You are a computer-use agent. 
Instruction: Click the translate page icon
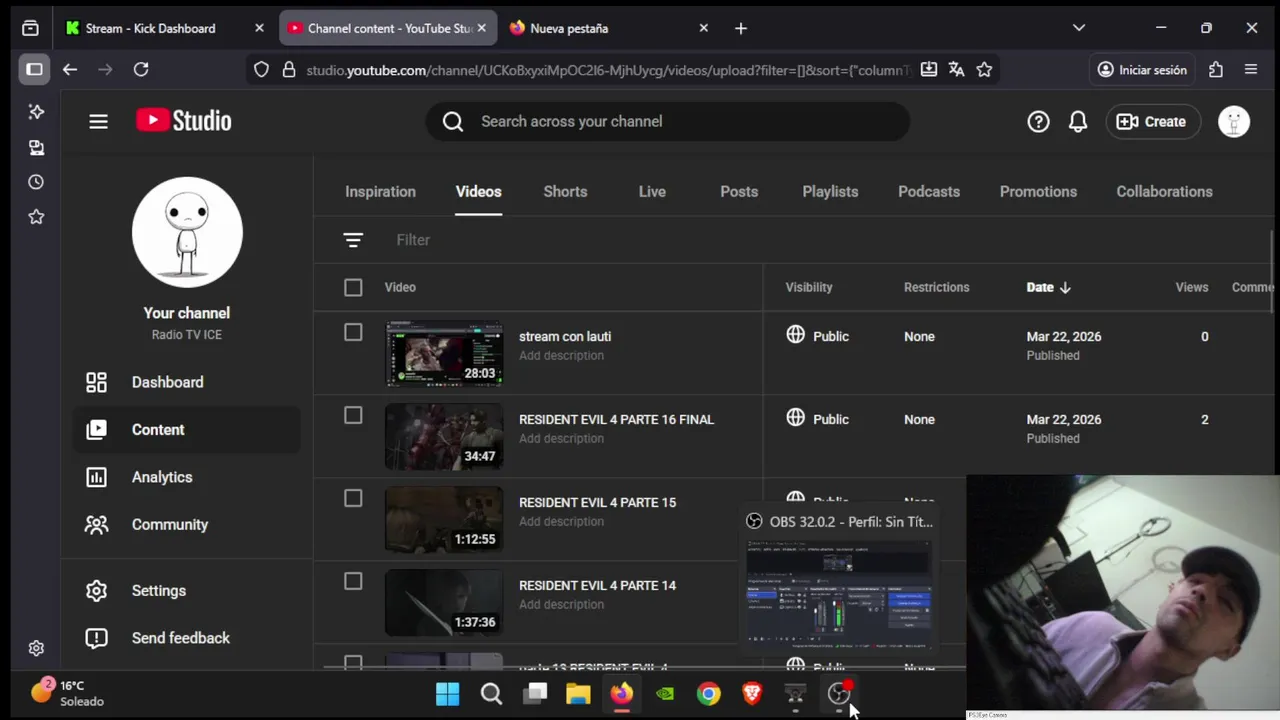(956, 70)
